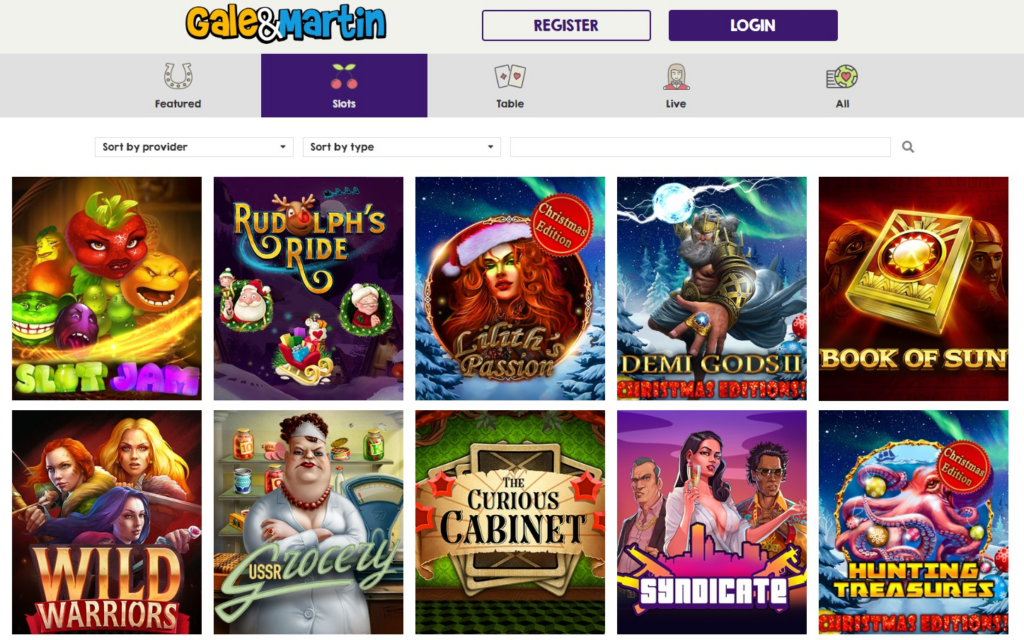Click the search magnifier icon
The height and width of the screenshot is (640, 1024).
click(908, 147)
